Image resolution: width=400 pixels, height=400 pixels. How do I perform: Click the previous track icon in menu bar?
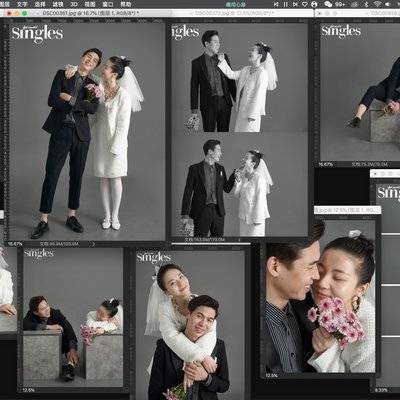[x=276, y=4]
